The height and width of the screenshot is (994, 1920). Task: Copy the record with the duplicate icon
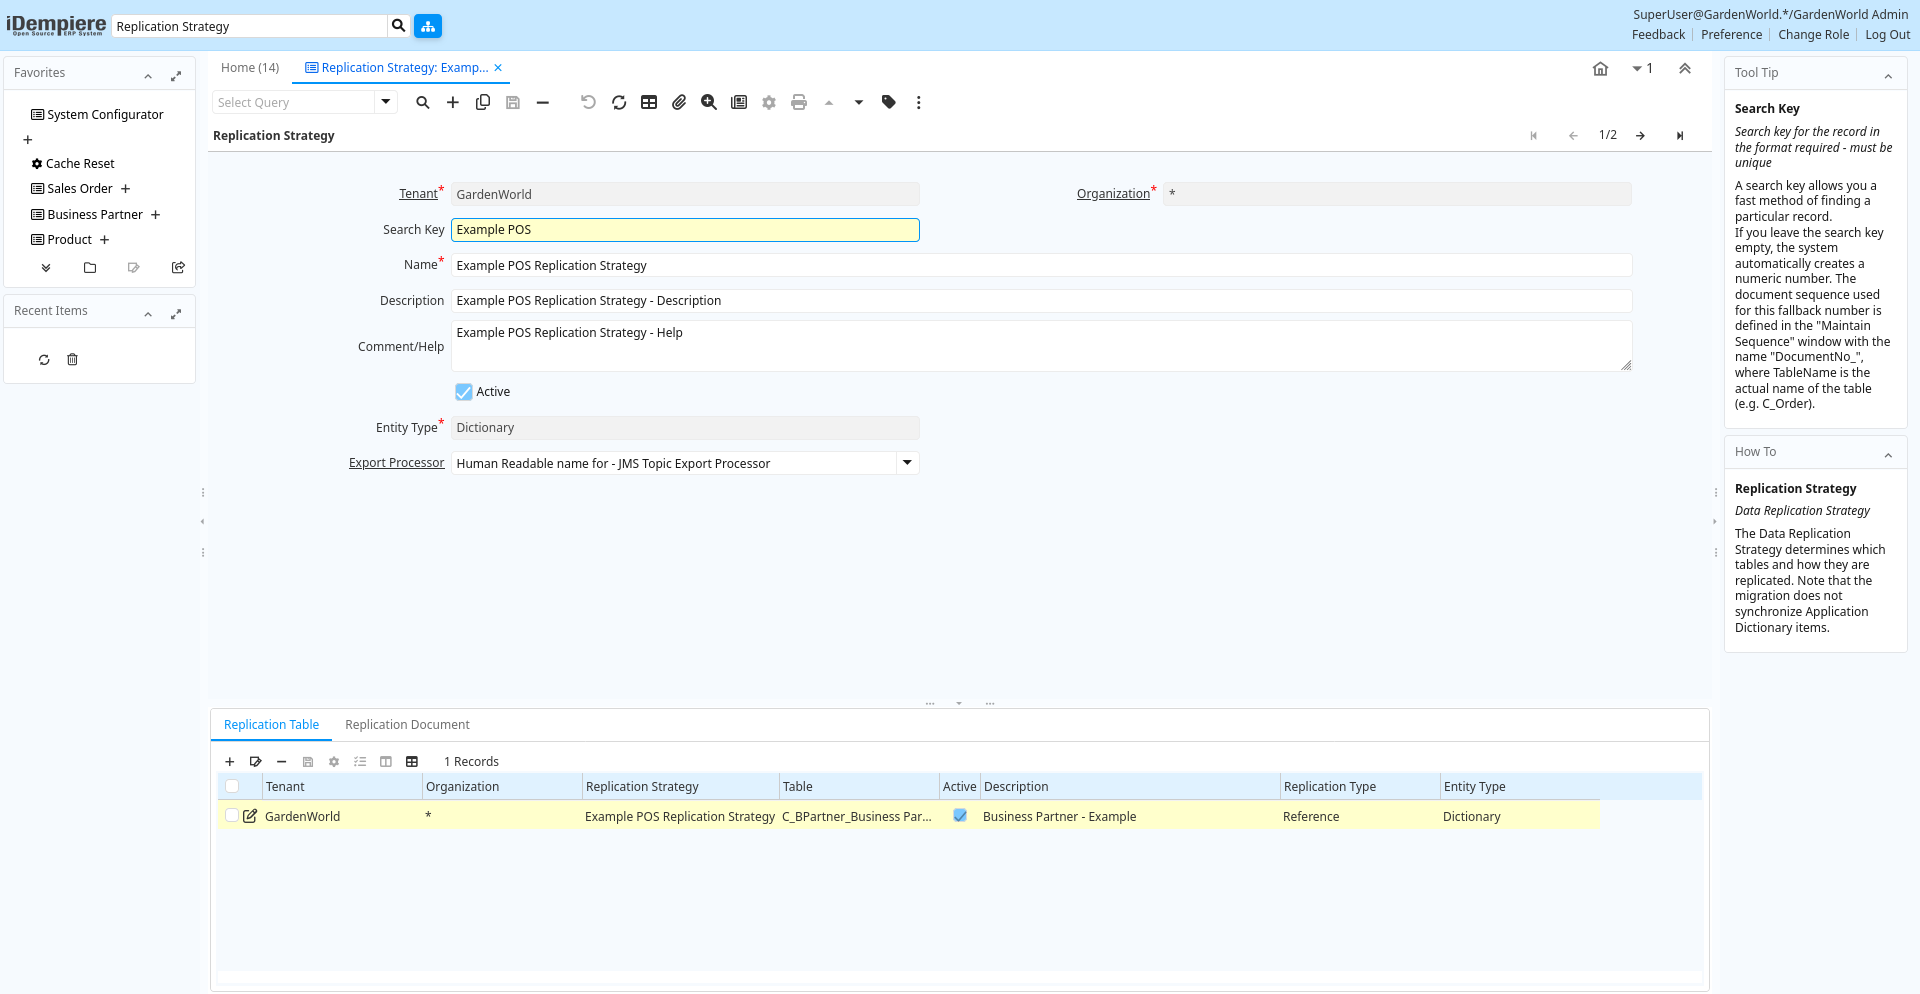point(483,102)
